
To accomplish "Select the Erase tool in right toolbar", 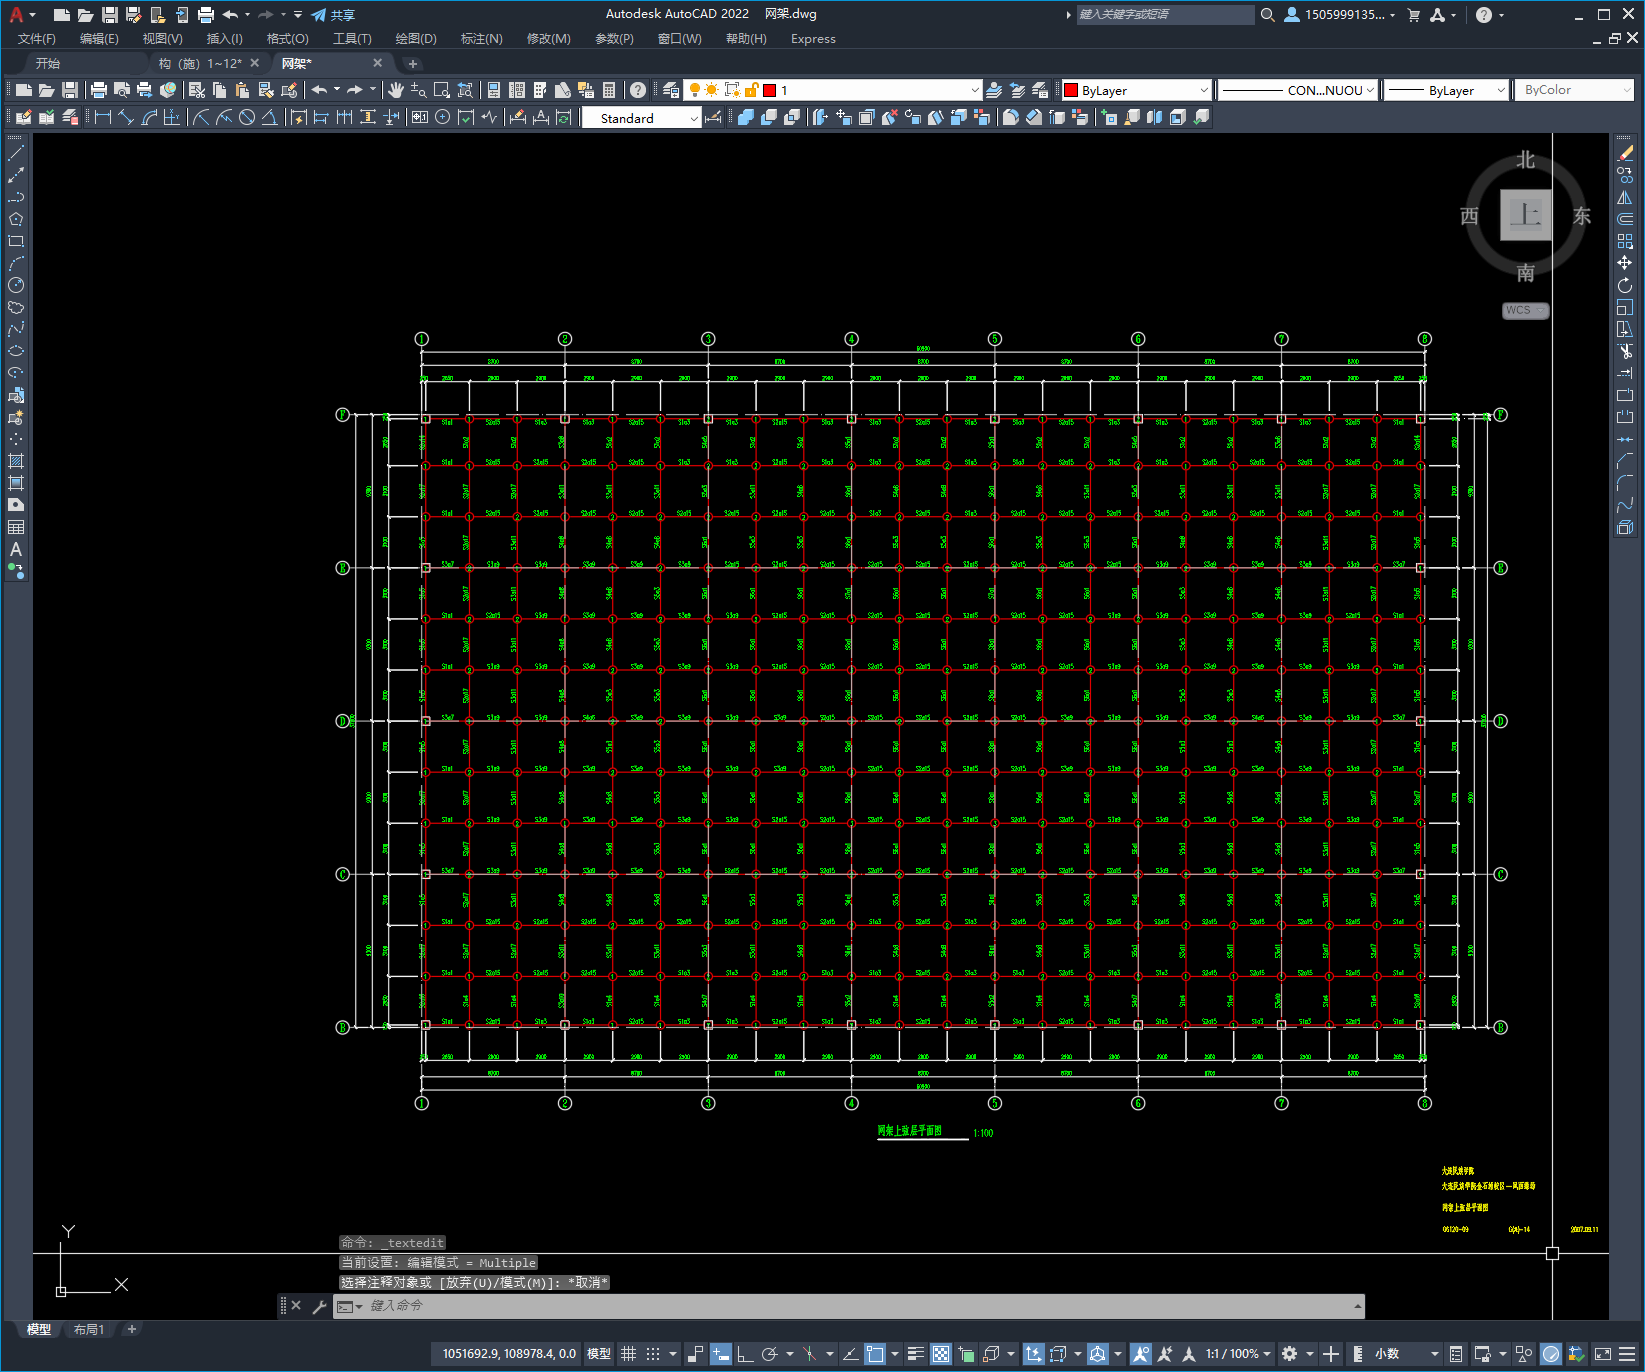I will 1625,153.
